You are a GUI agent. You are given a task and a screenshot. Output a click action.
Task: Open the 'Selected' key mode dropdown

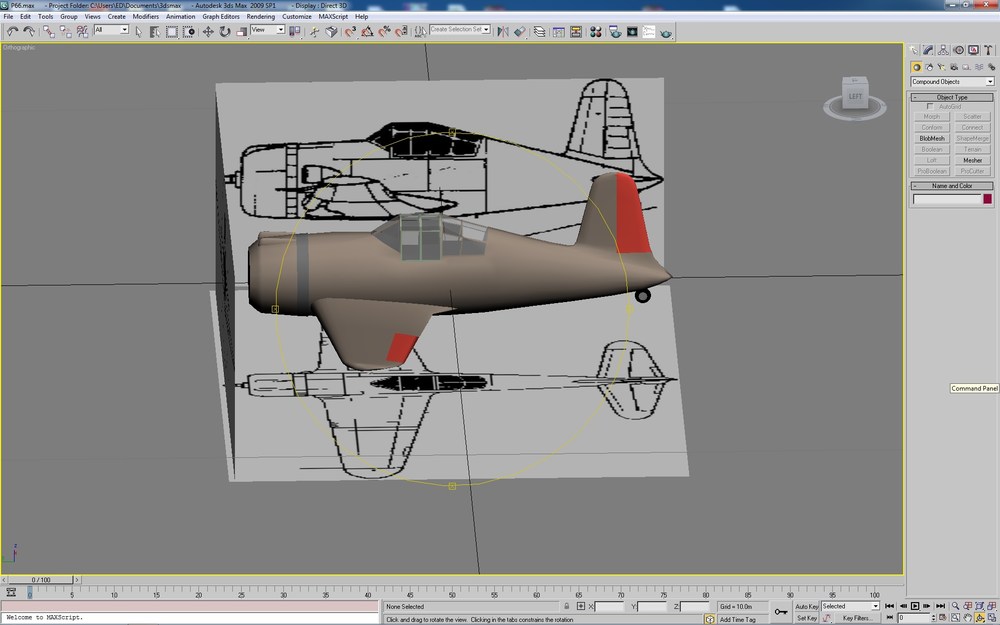(x=850, y=606)
